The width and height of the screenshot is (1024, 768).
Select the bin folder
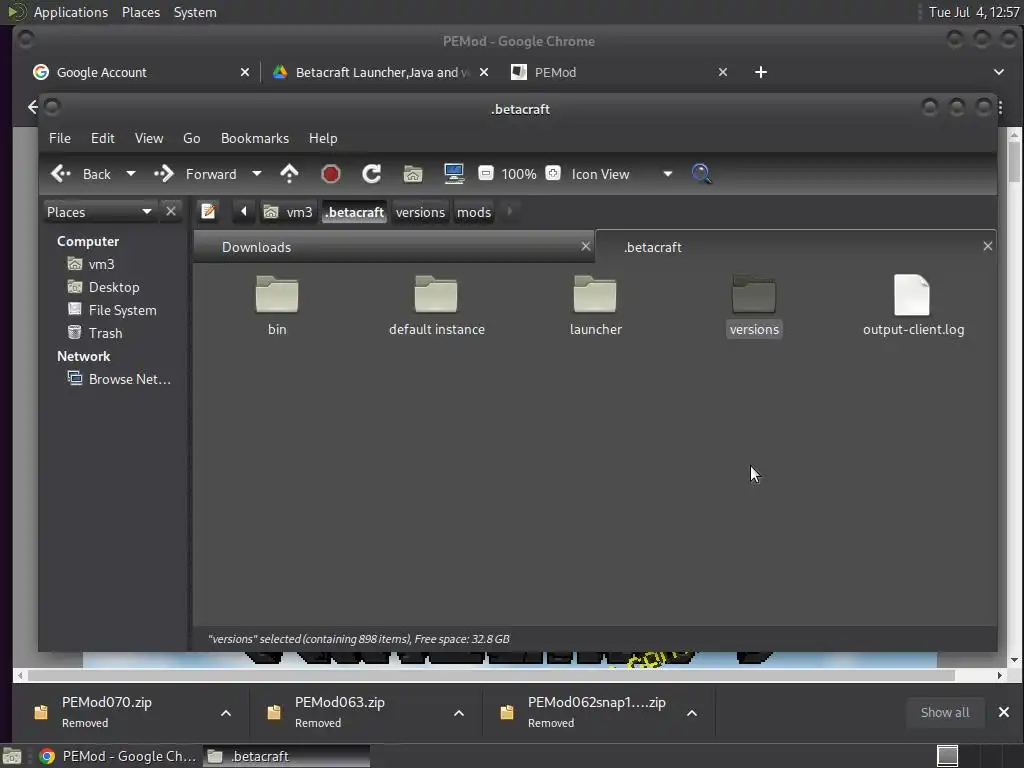click(x=277, y=306)
